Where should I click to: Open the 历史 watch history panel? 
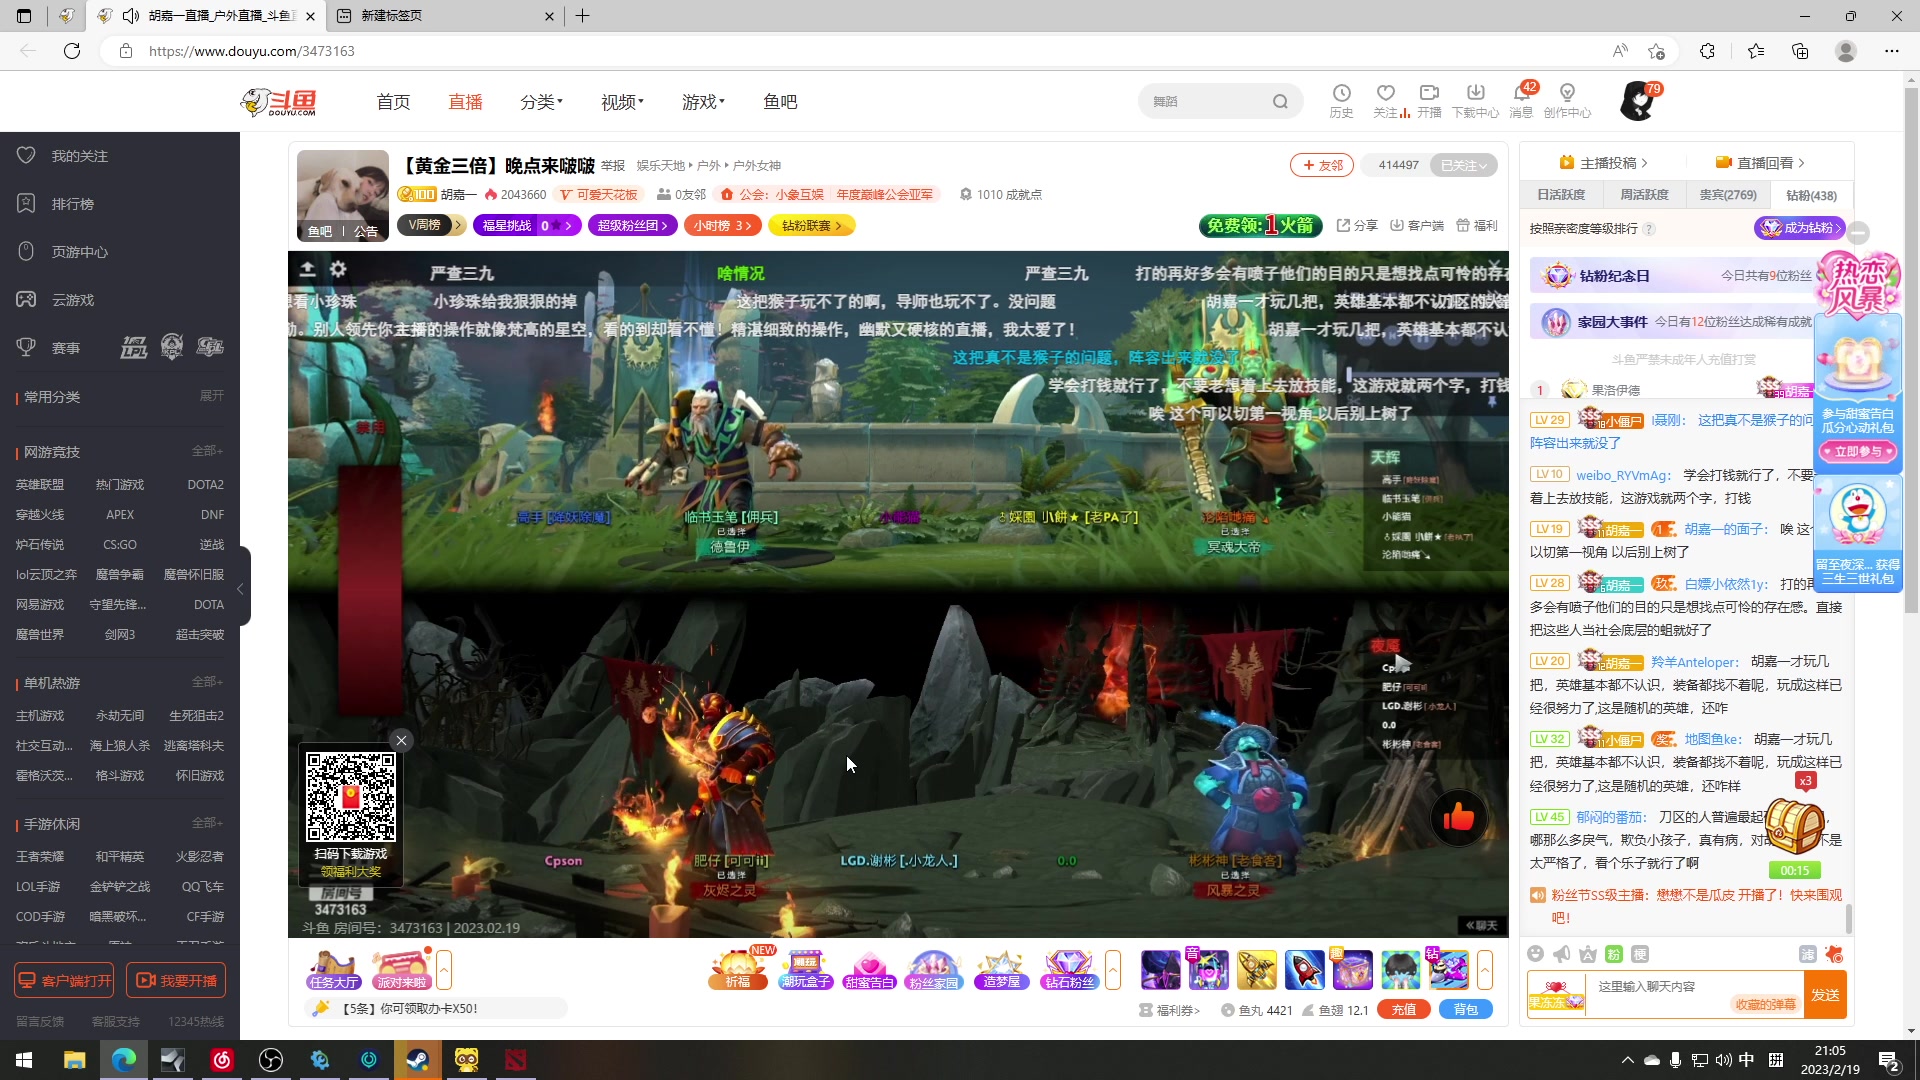pyautogui.click(x=1340, y=100)
